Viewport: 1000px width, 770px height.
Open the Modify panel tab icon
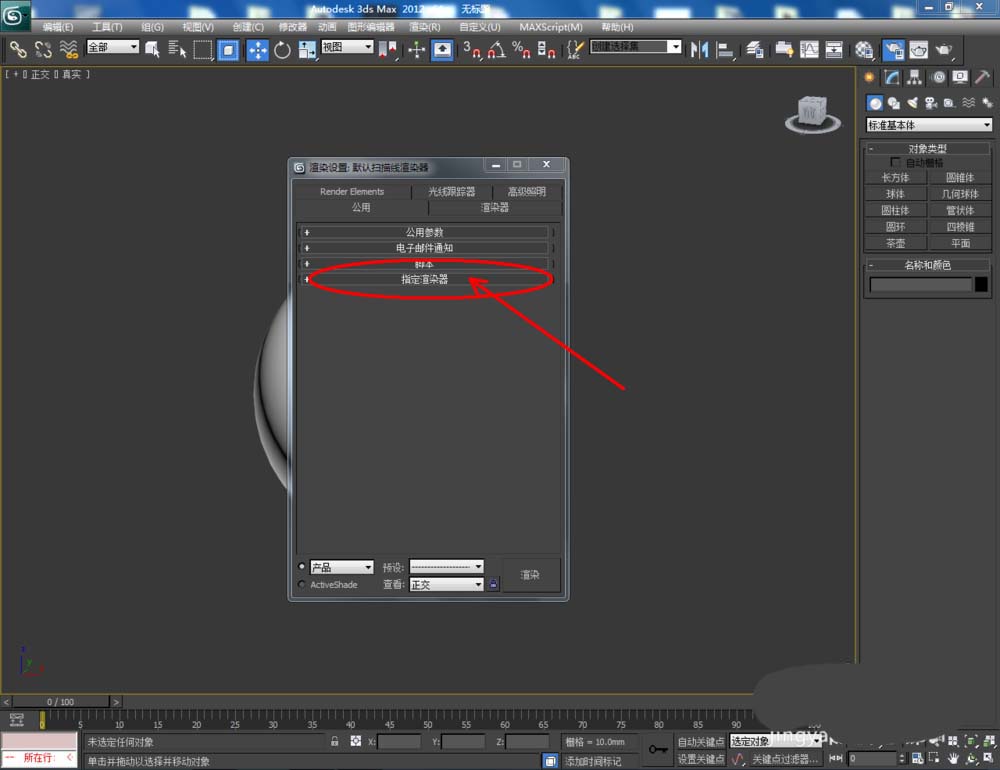[x=891, y=78]
